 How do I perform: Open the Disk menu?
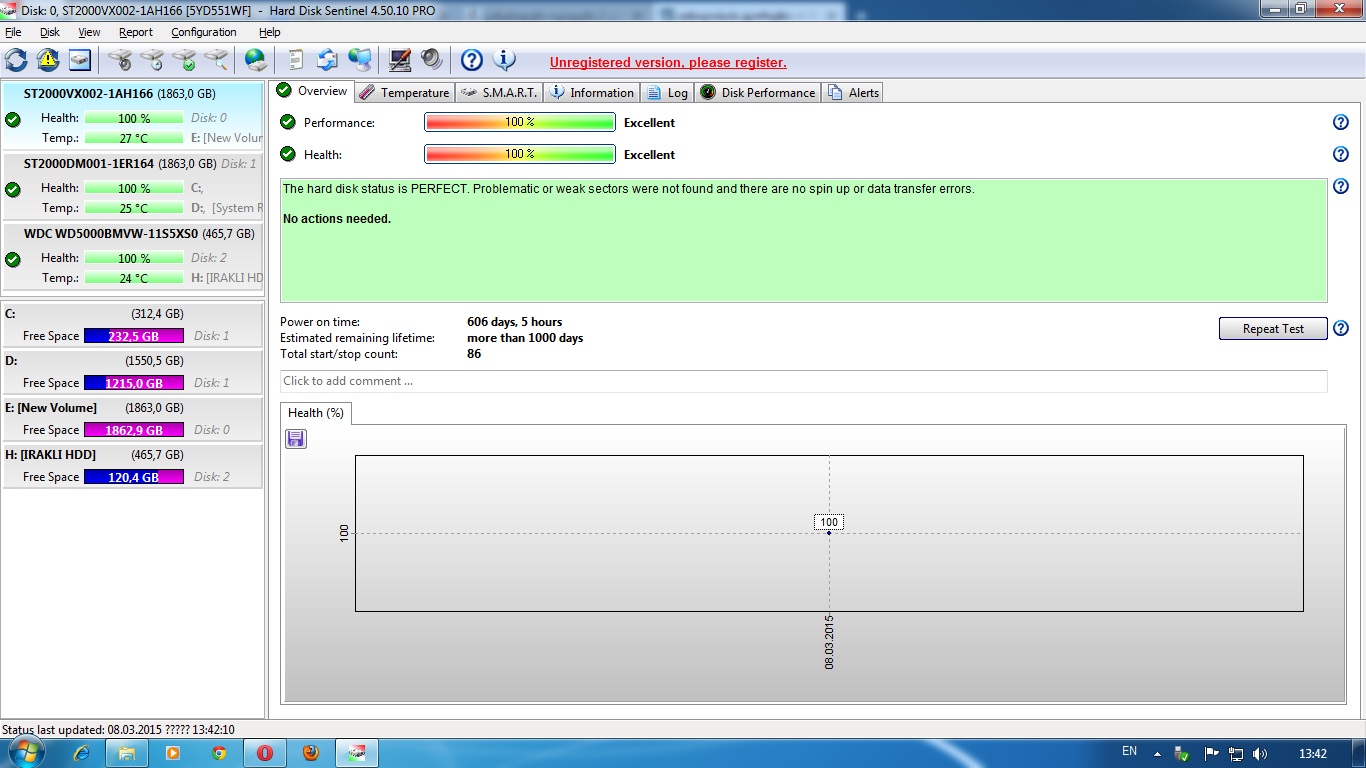tap(50, 32)
